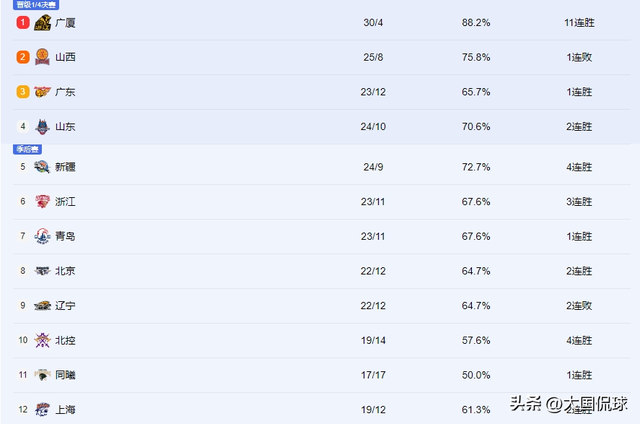640x424 pixels.
Task: Select the 季后赛 section label
Action: pos(27,149)
